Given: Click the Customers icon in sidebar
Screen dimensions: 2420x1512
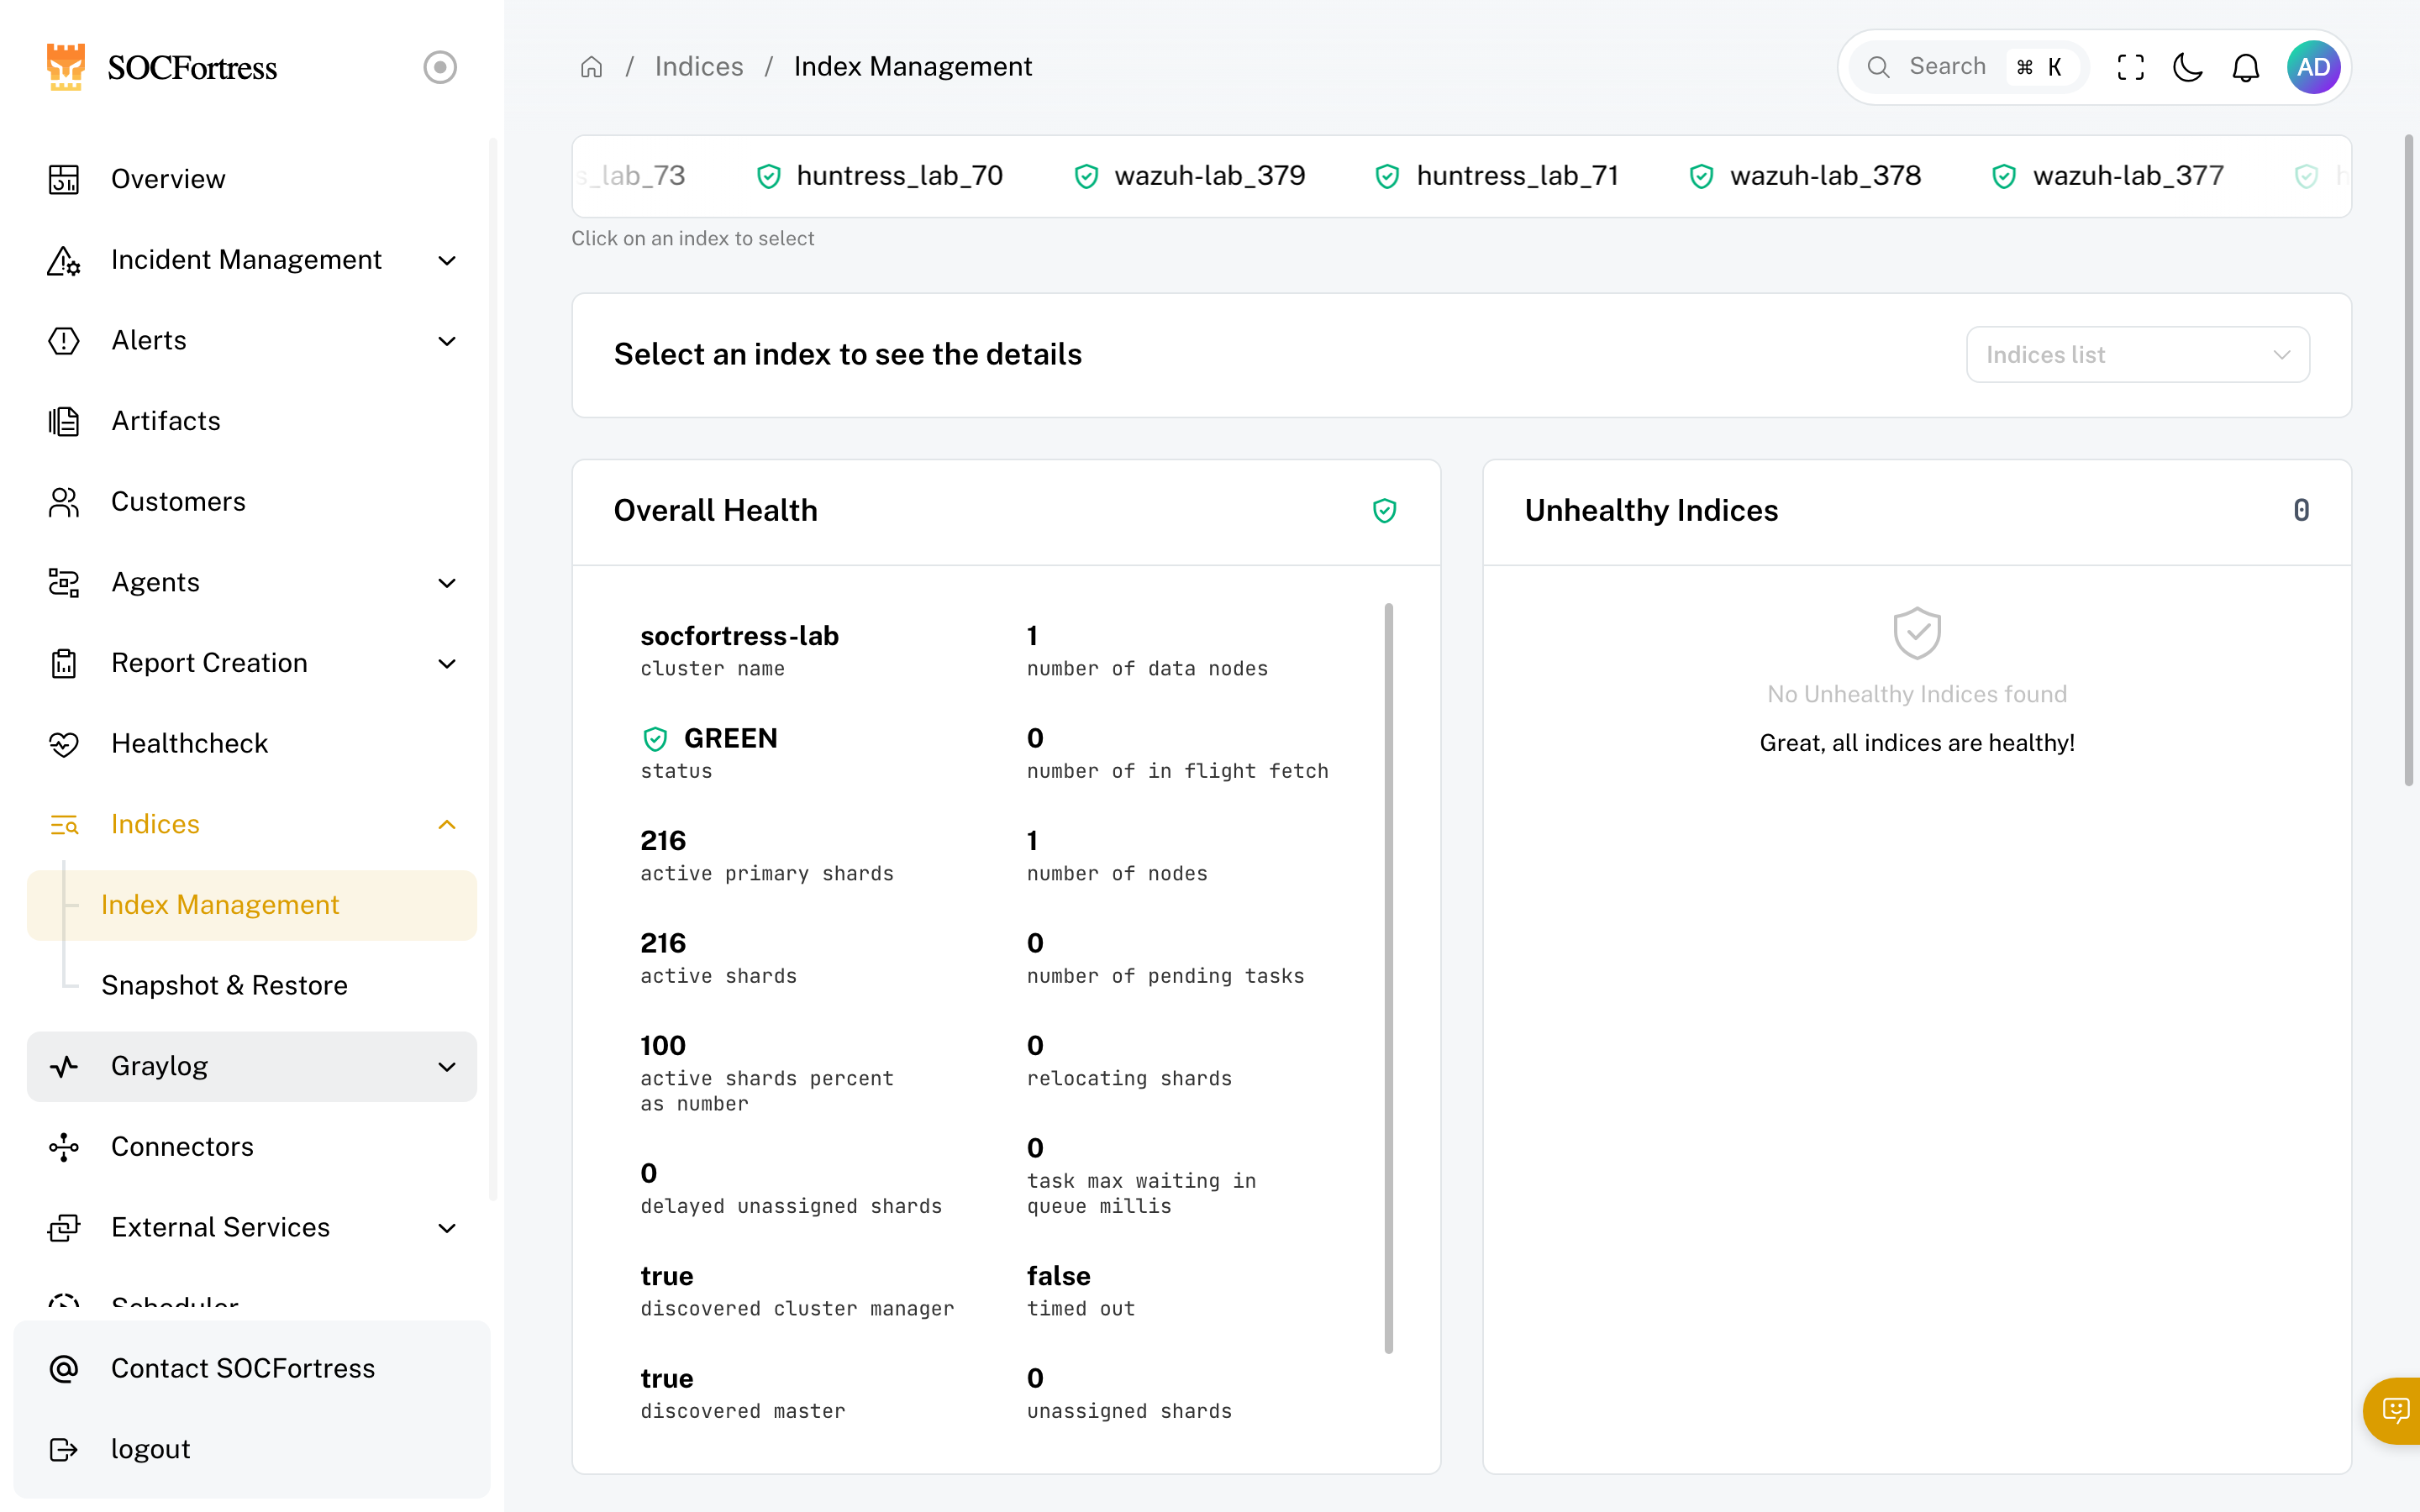Looking at the screenshot, I should pyautogui.click(x=64, y=502).
